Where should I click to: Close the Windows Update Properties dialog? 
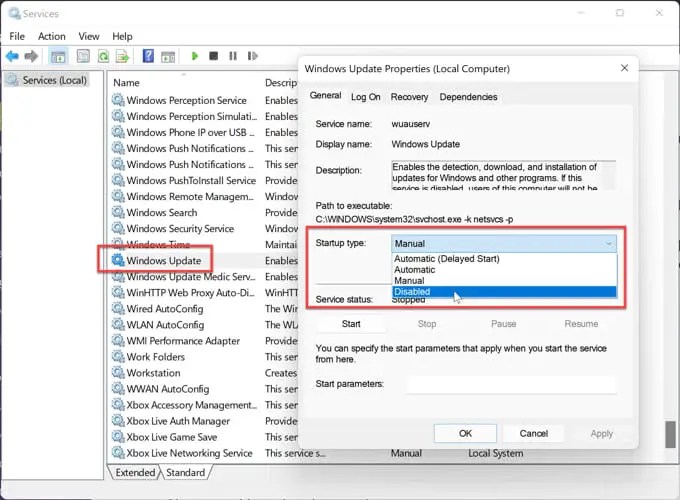[624, 68]
